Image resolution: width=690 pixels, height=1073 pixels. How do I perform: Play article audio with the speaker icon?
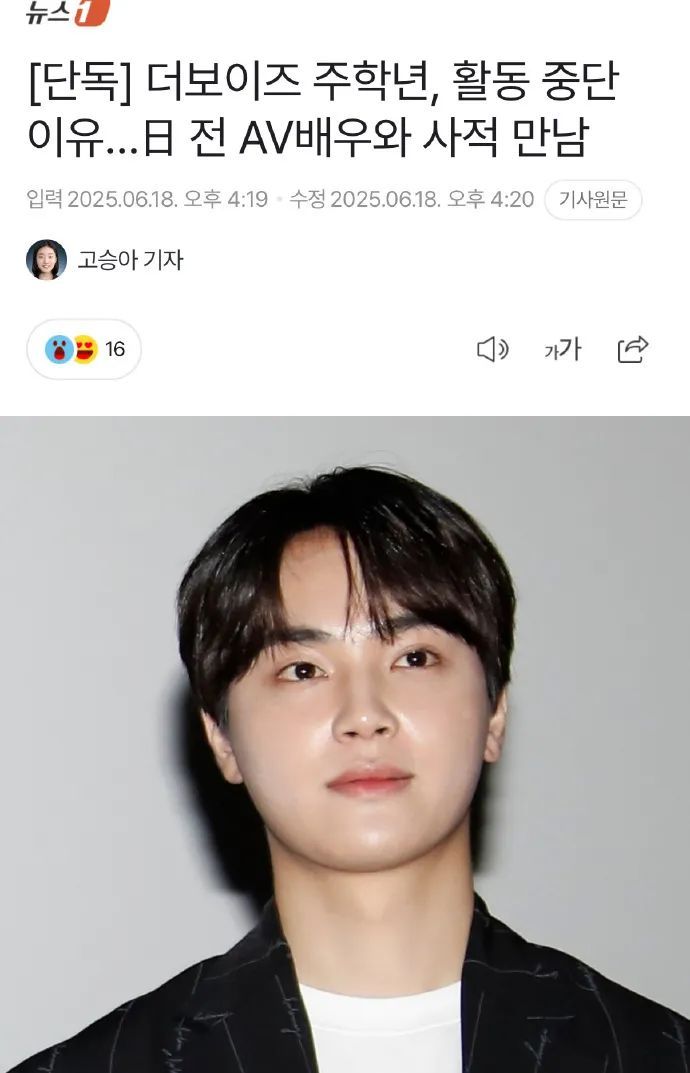pos(493,350)
